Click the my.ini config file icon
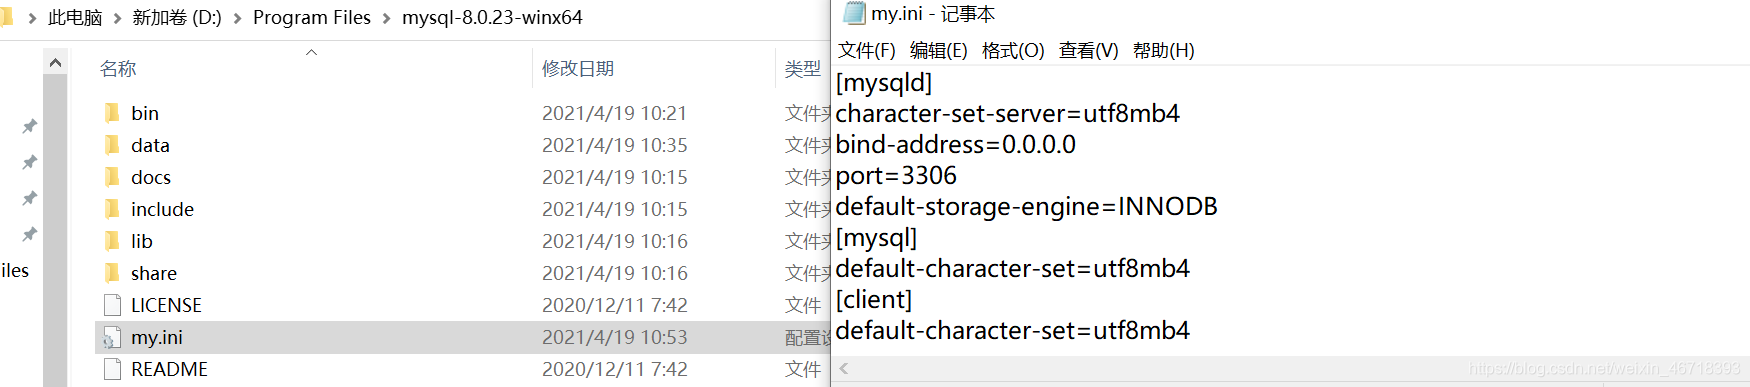This screenshot has height=387, width=1750. 112,338
